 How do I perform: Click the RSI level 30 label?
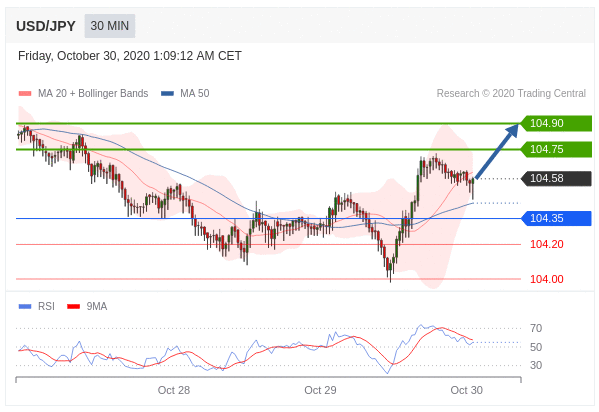coord(536,365)
